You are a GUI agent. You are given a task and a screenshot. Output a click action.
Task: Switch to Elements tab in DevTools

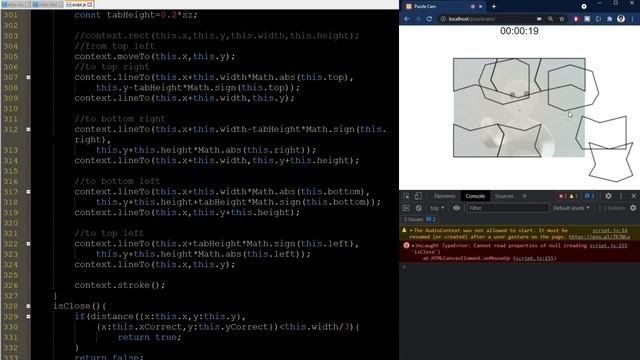(x=444, y=196)
